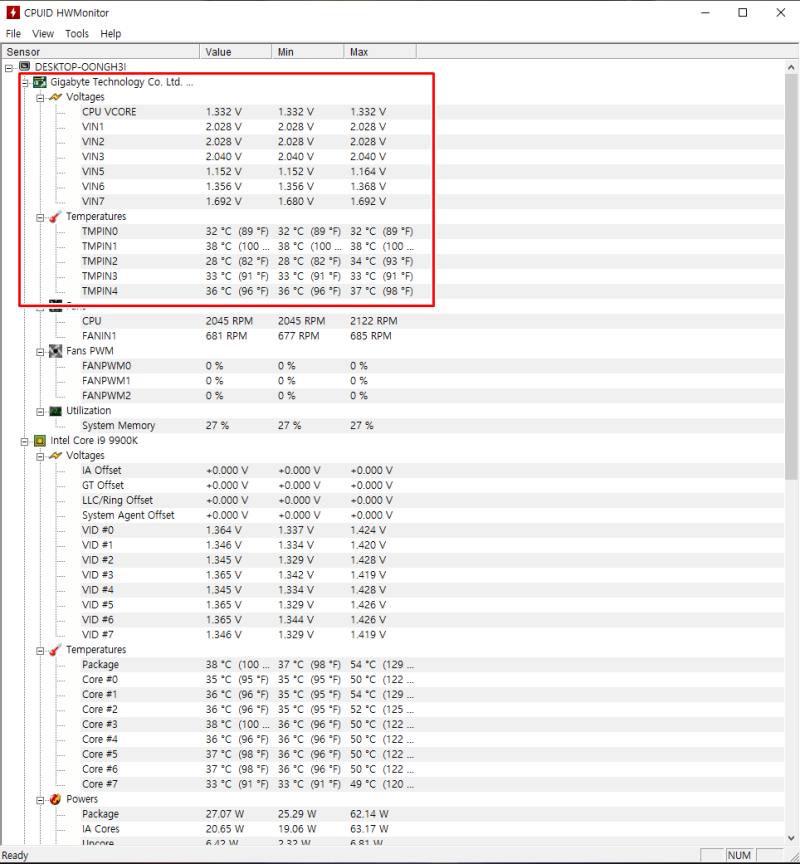Select the temperature Package row
The image size is (800, 864).
point(431,665)
